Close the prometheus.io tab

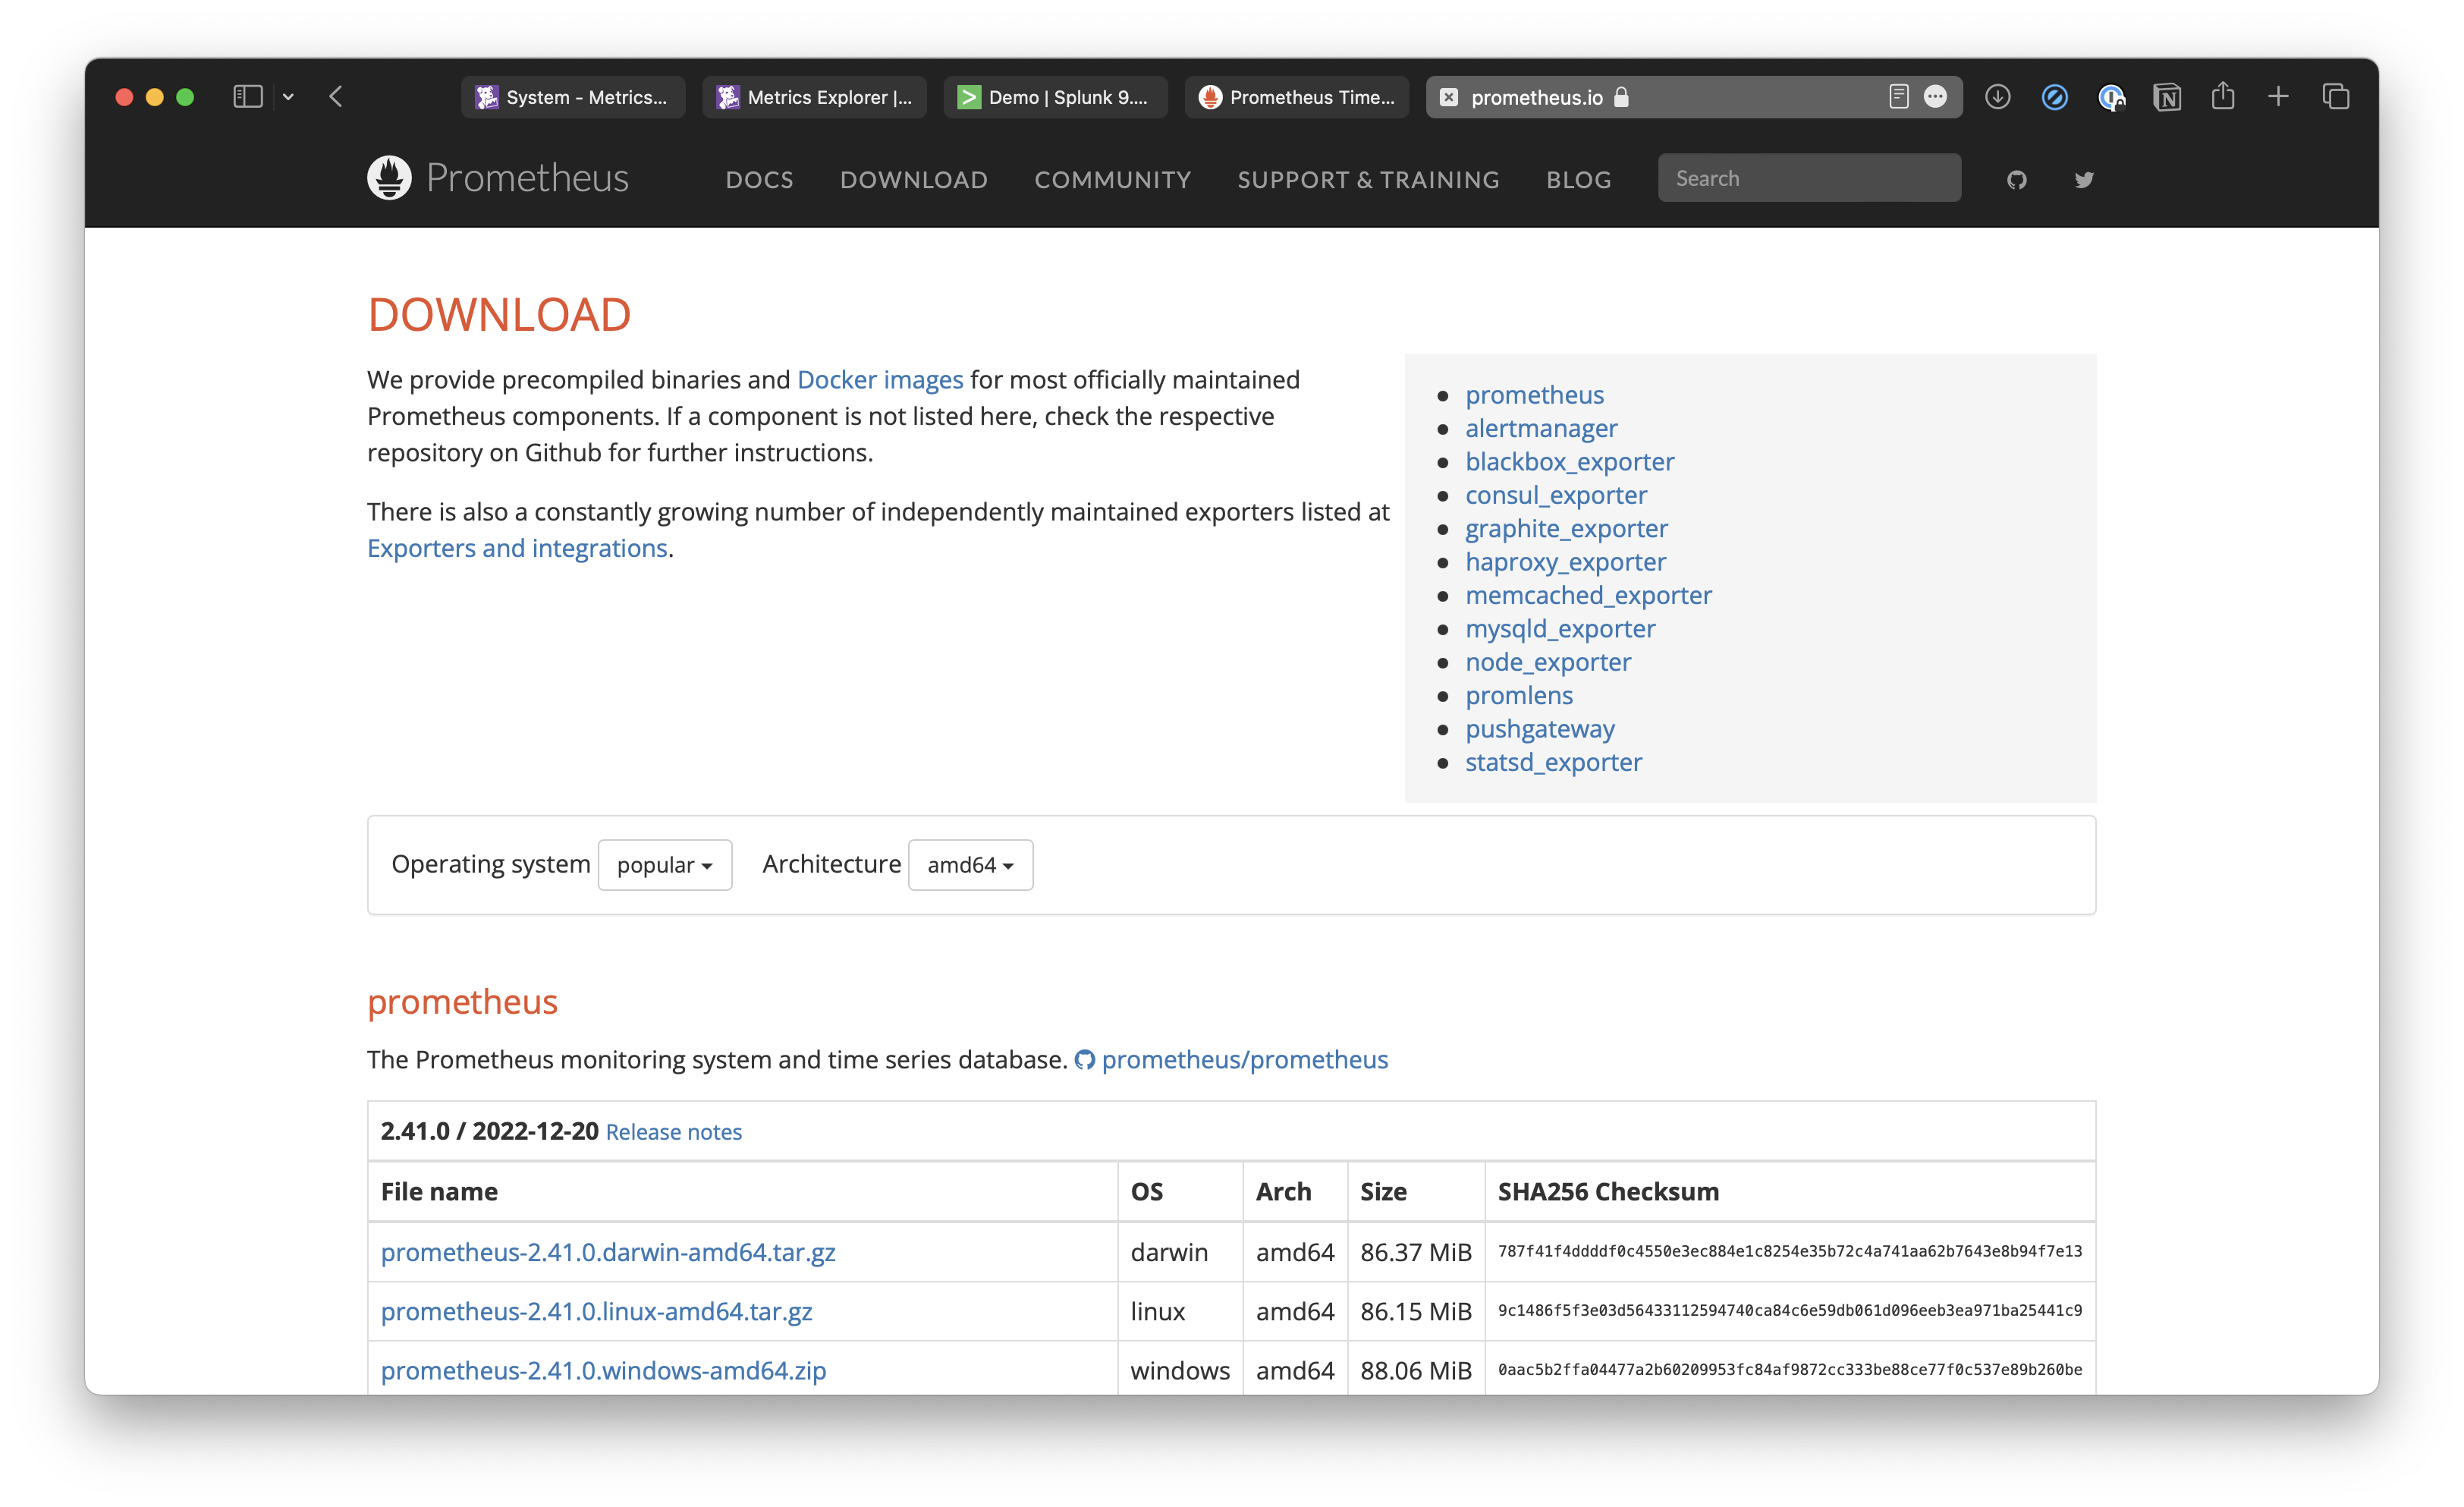(1448, 97)
